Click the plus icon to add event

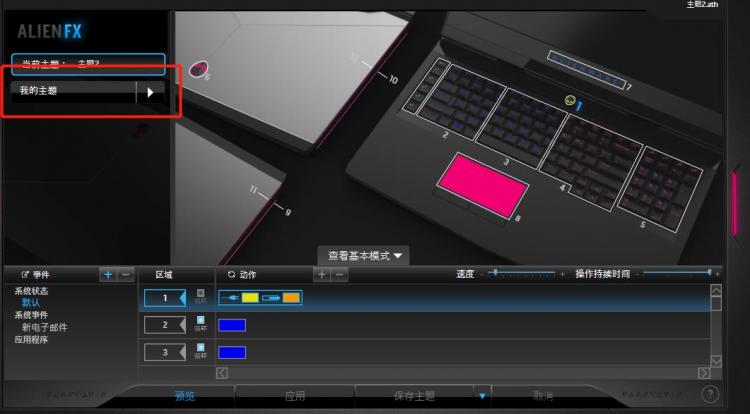[107, 274]
